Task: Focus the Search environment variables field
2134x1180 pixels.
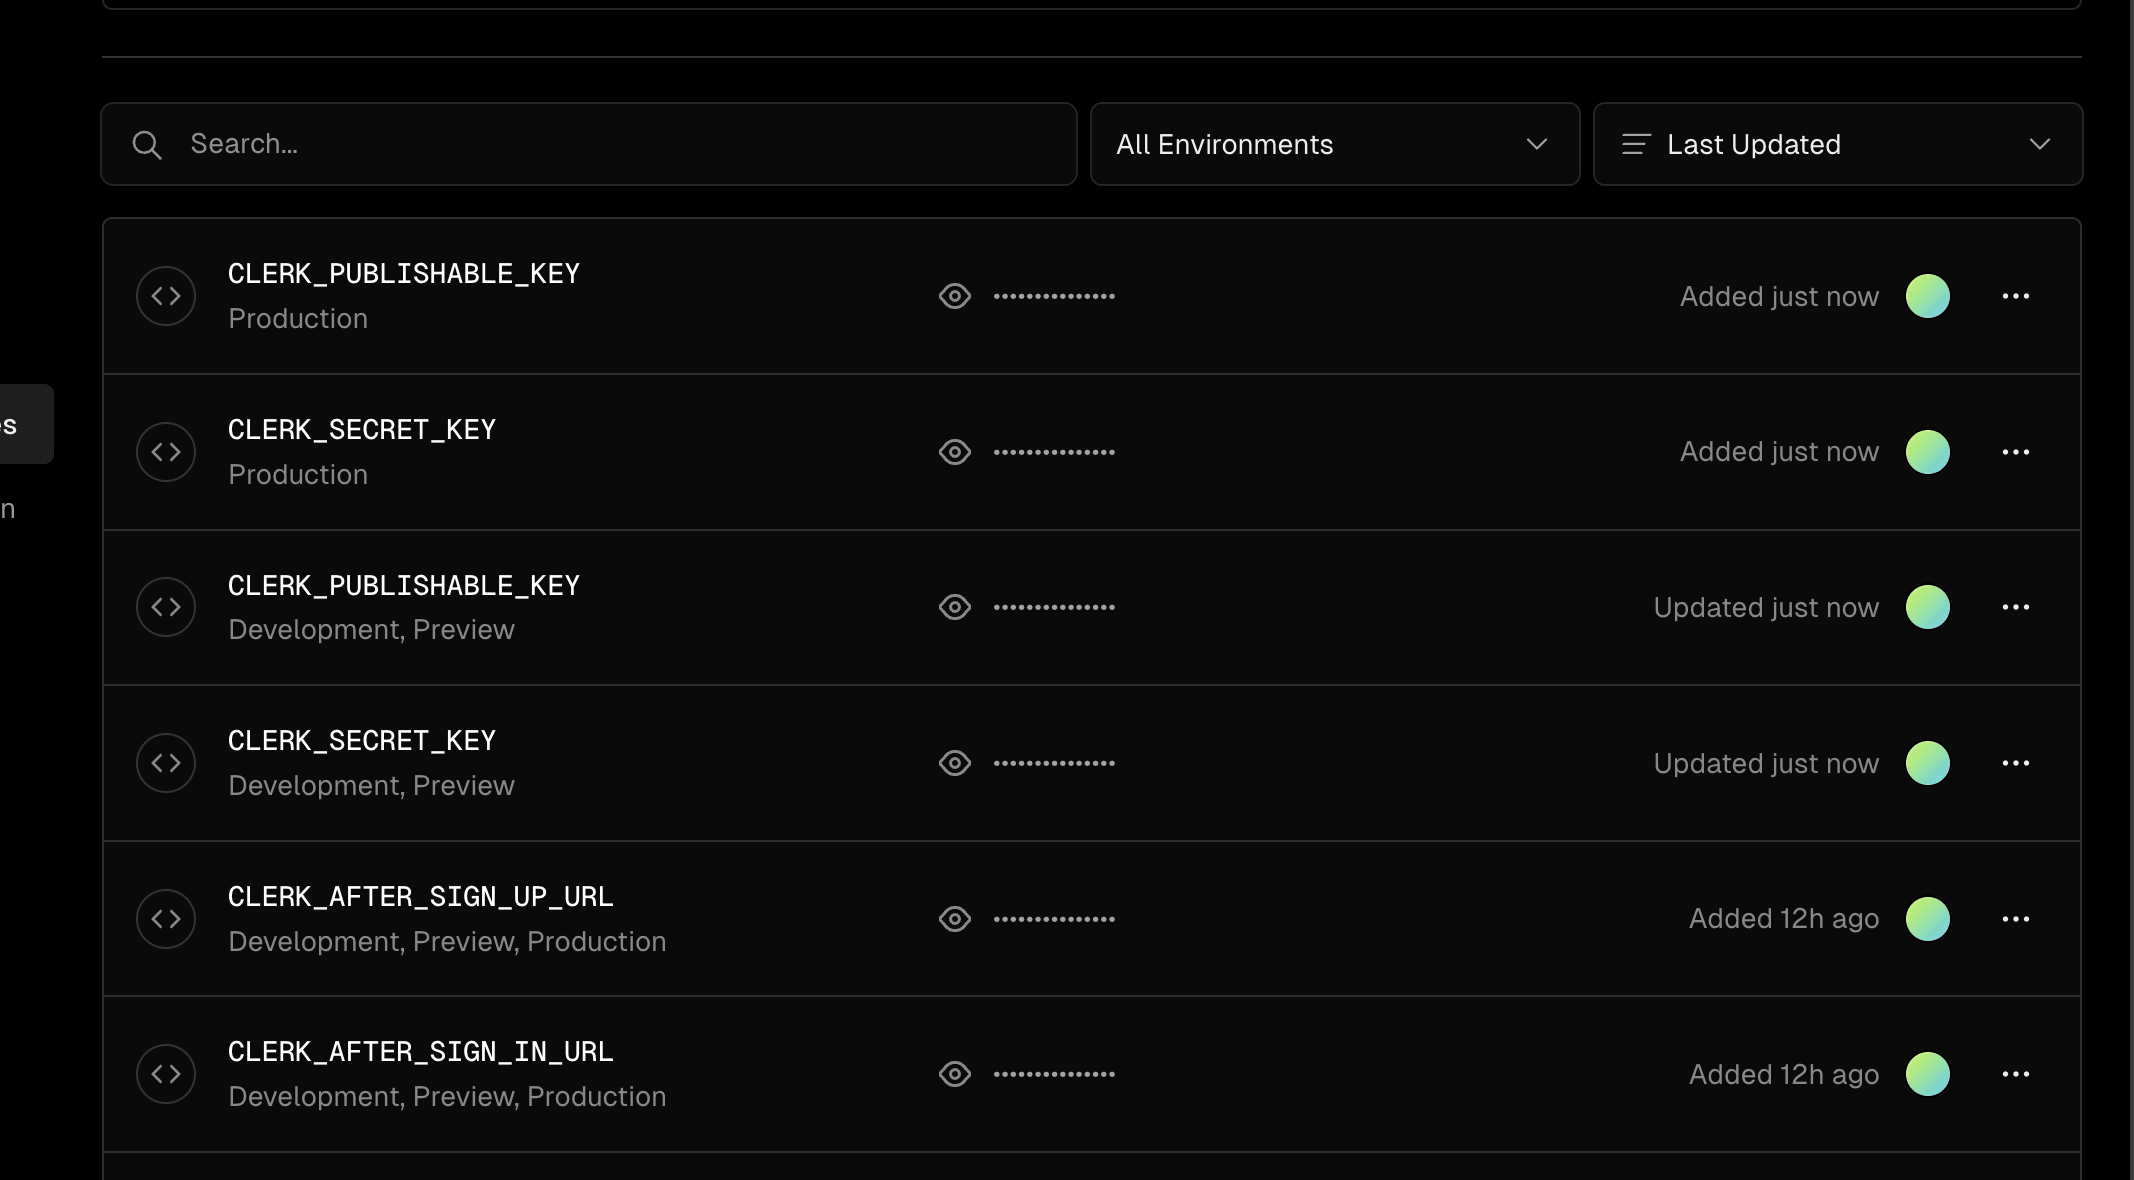Action: pos(589,144)
